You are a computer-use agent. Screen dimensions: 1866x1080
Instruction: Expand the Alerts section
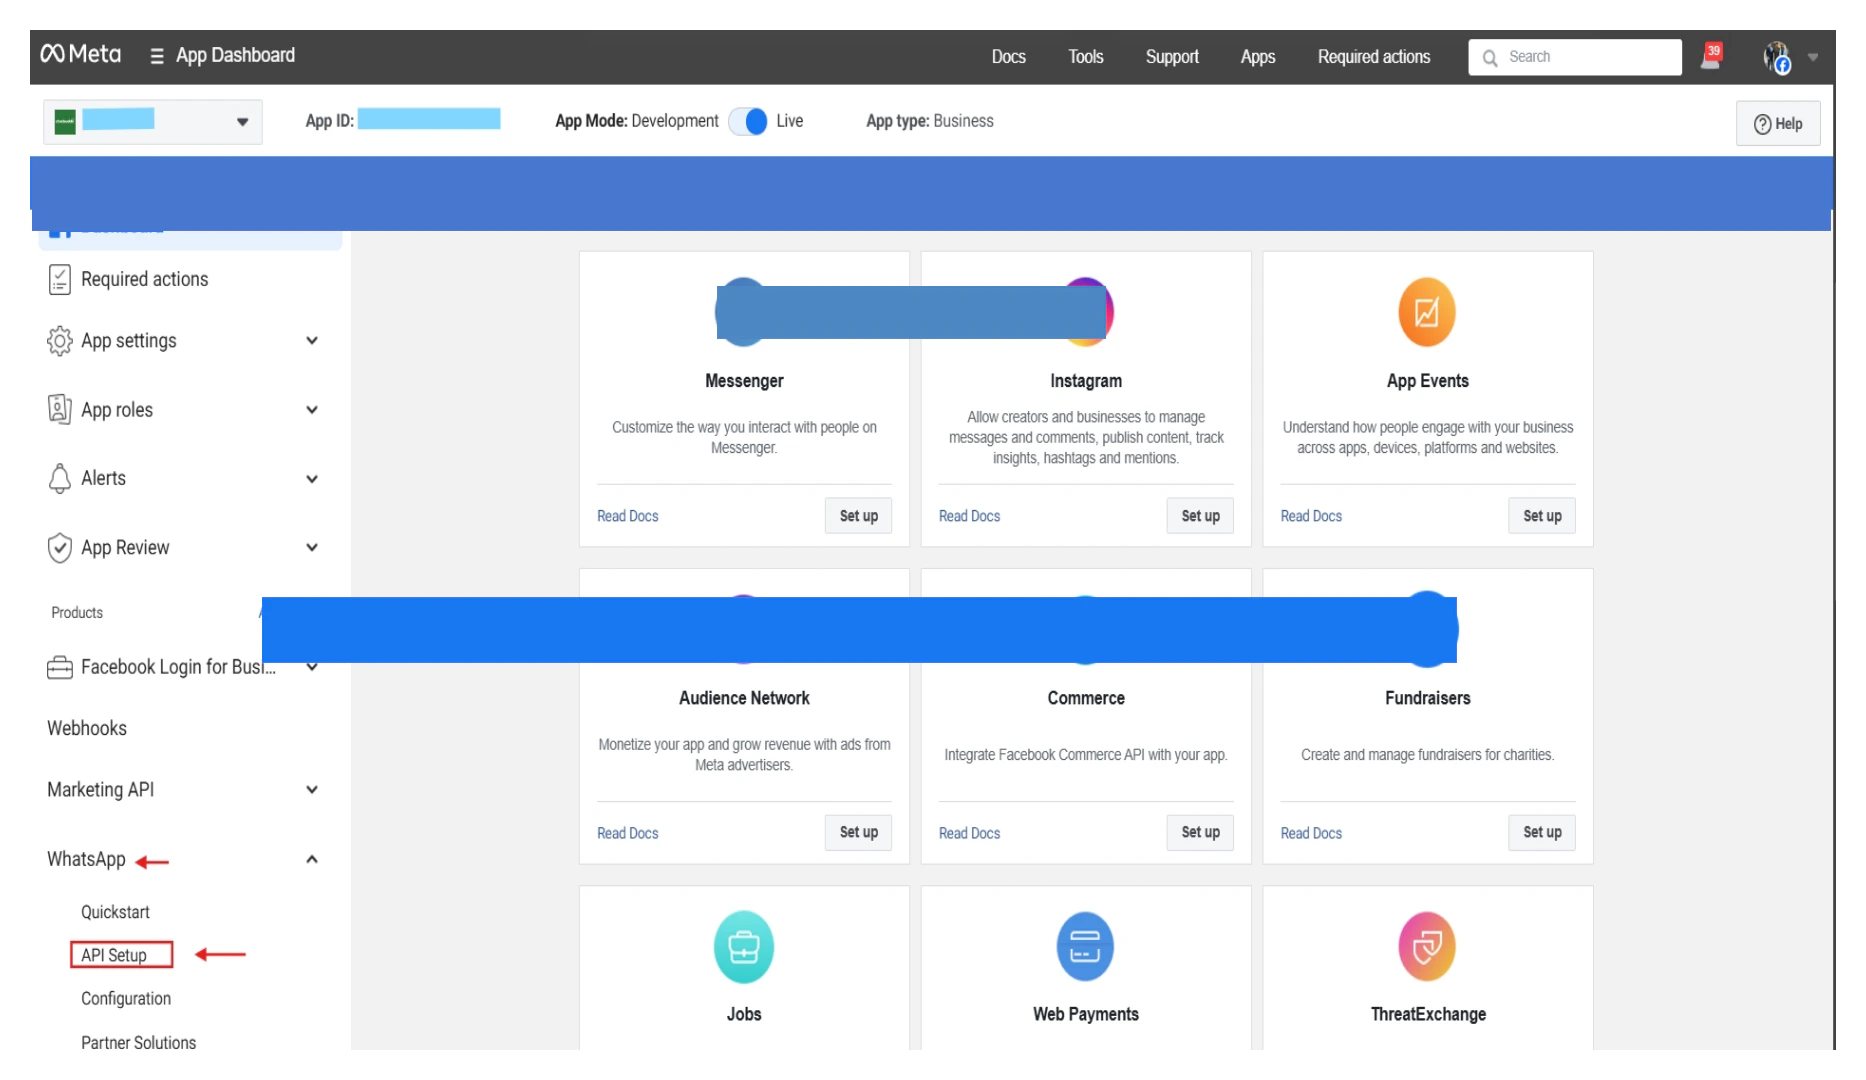point(312,479)
